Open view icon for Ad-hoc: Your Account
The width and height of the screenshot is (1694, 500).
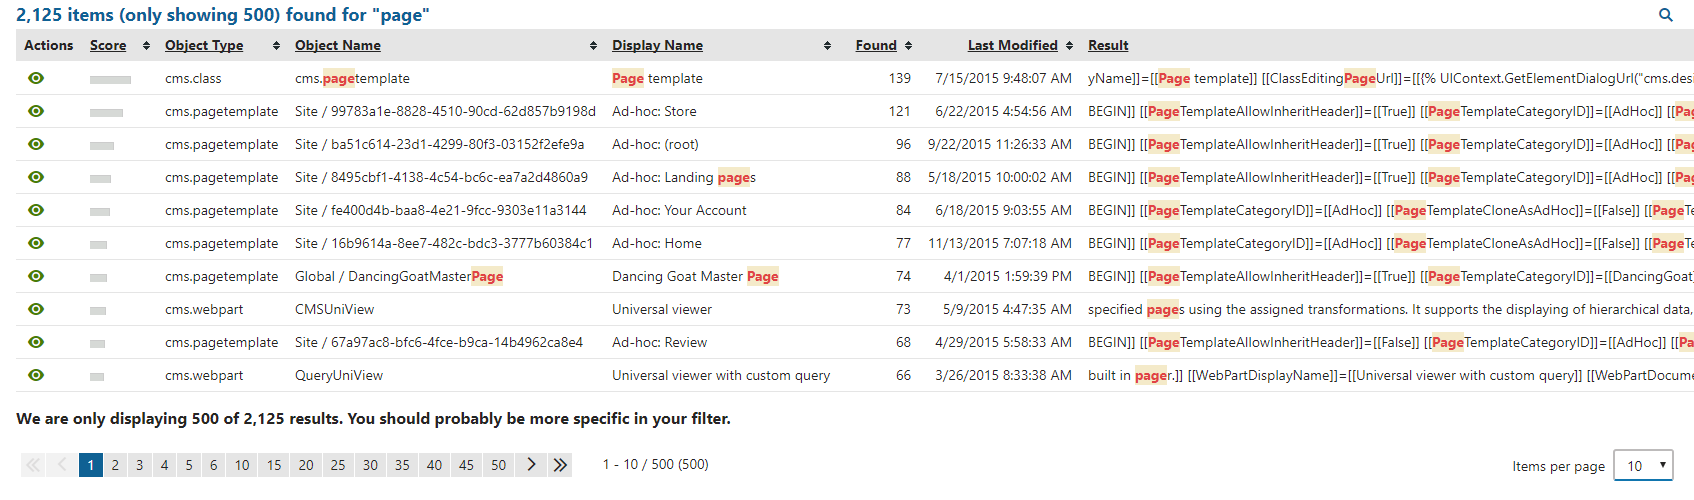(x=36, y=210)
